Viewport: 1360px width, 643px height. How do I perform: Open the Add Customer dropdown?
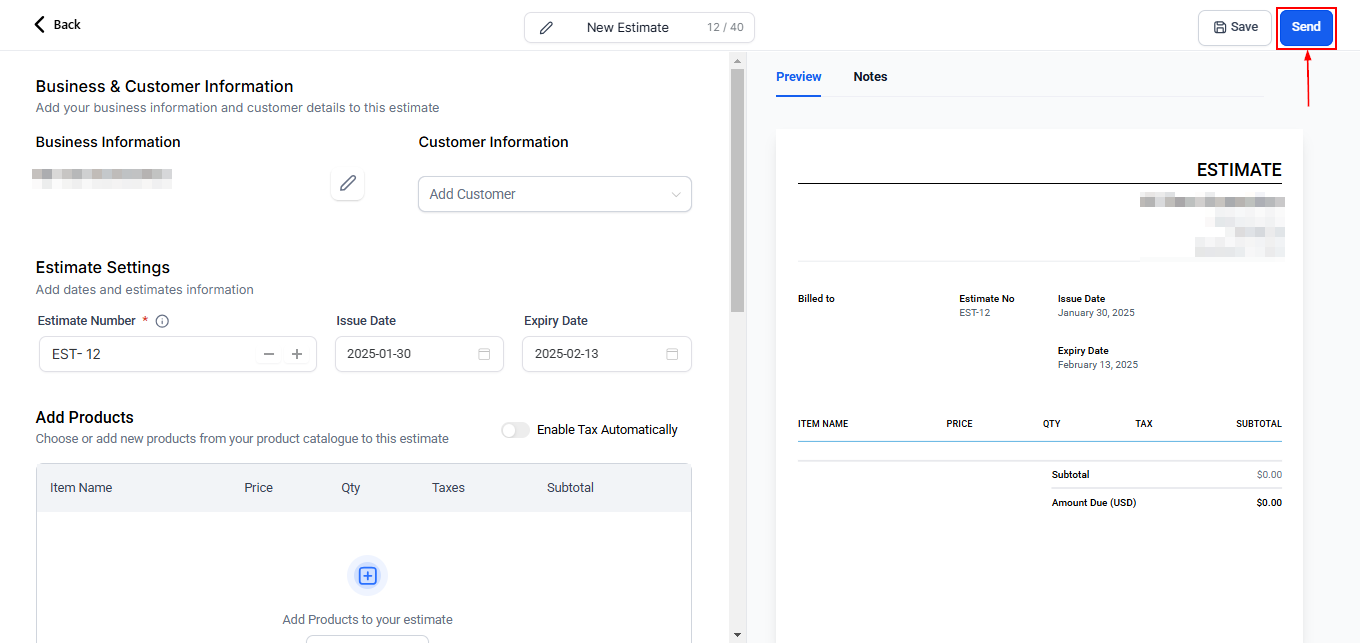[555, 194]
